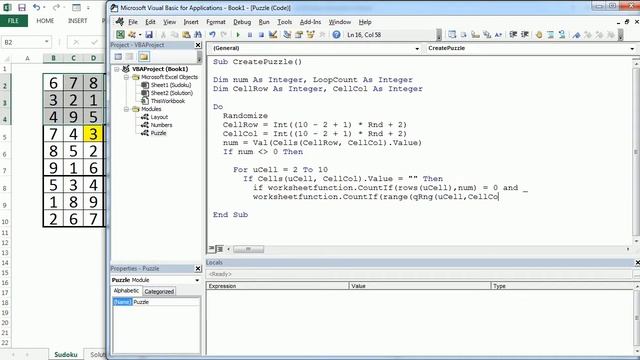Open the Excel Name Box dropdown arrow

click(x=47, y=42)
